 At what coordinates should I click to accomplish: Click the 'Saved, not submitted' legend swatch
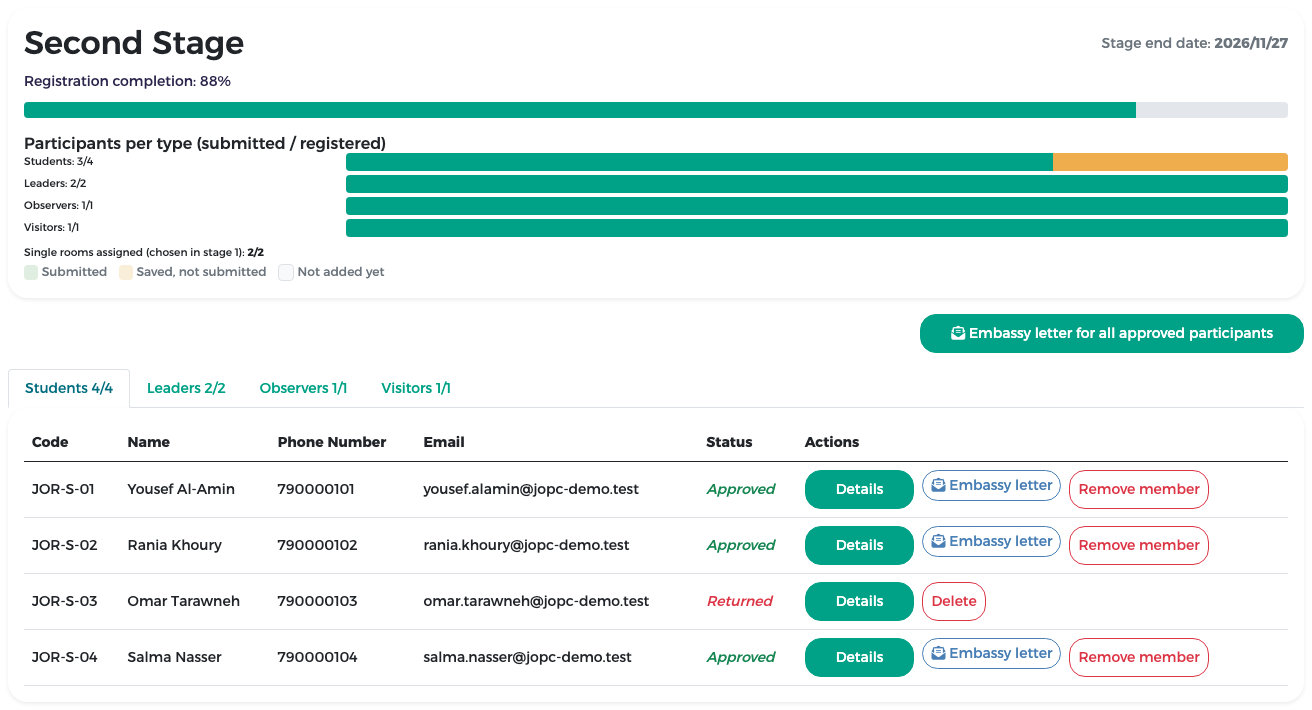point(126,272)
